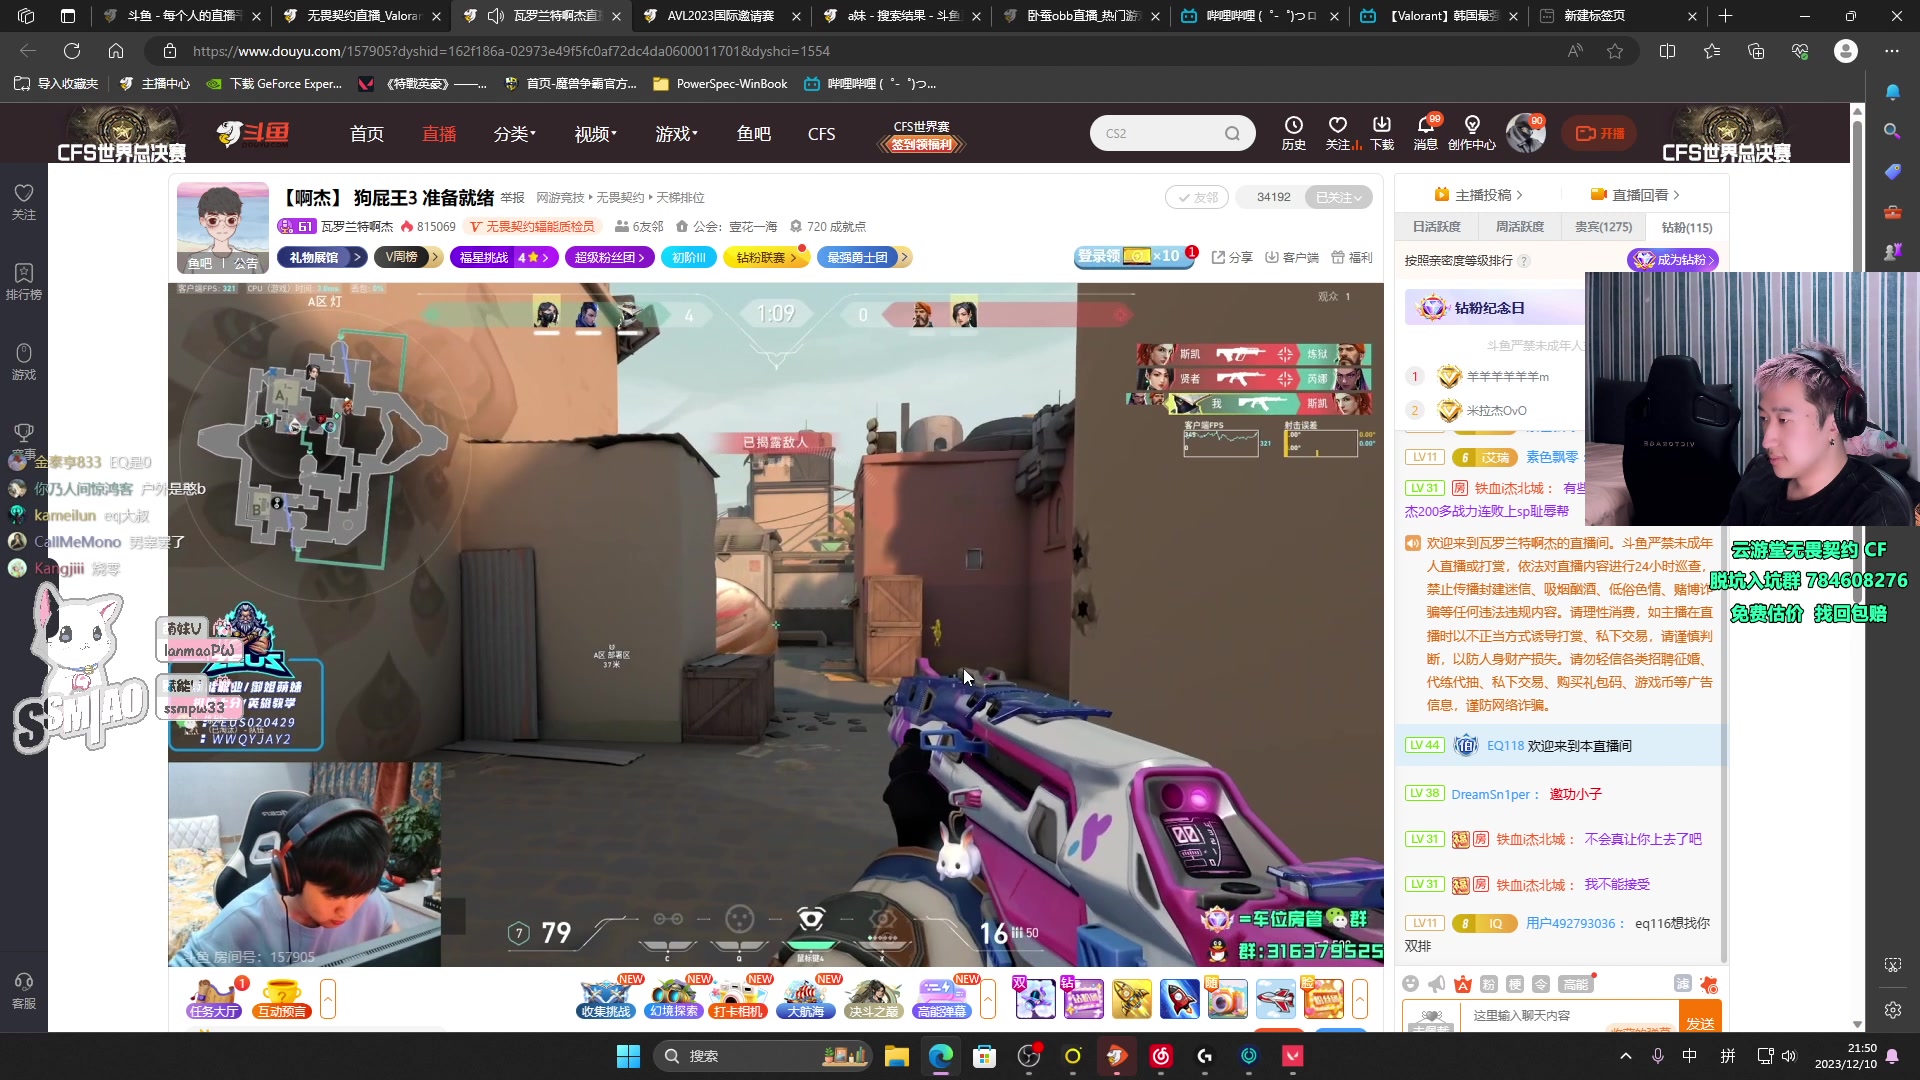Toggle browser favorite star in address bar
Screen dimensions: 1920x1080
tap(1615, 51)
